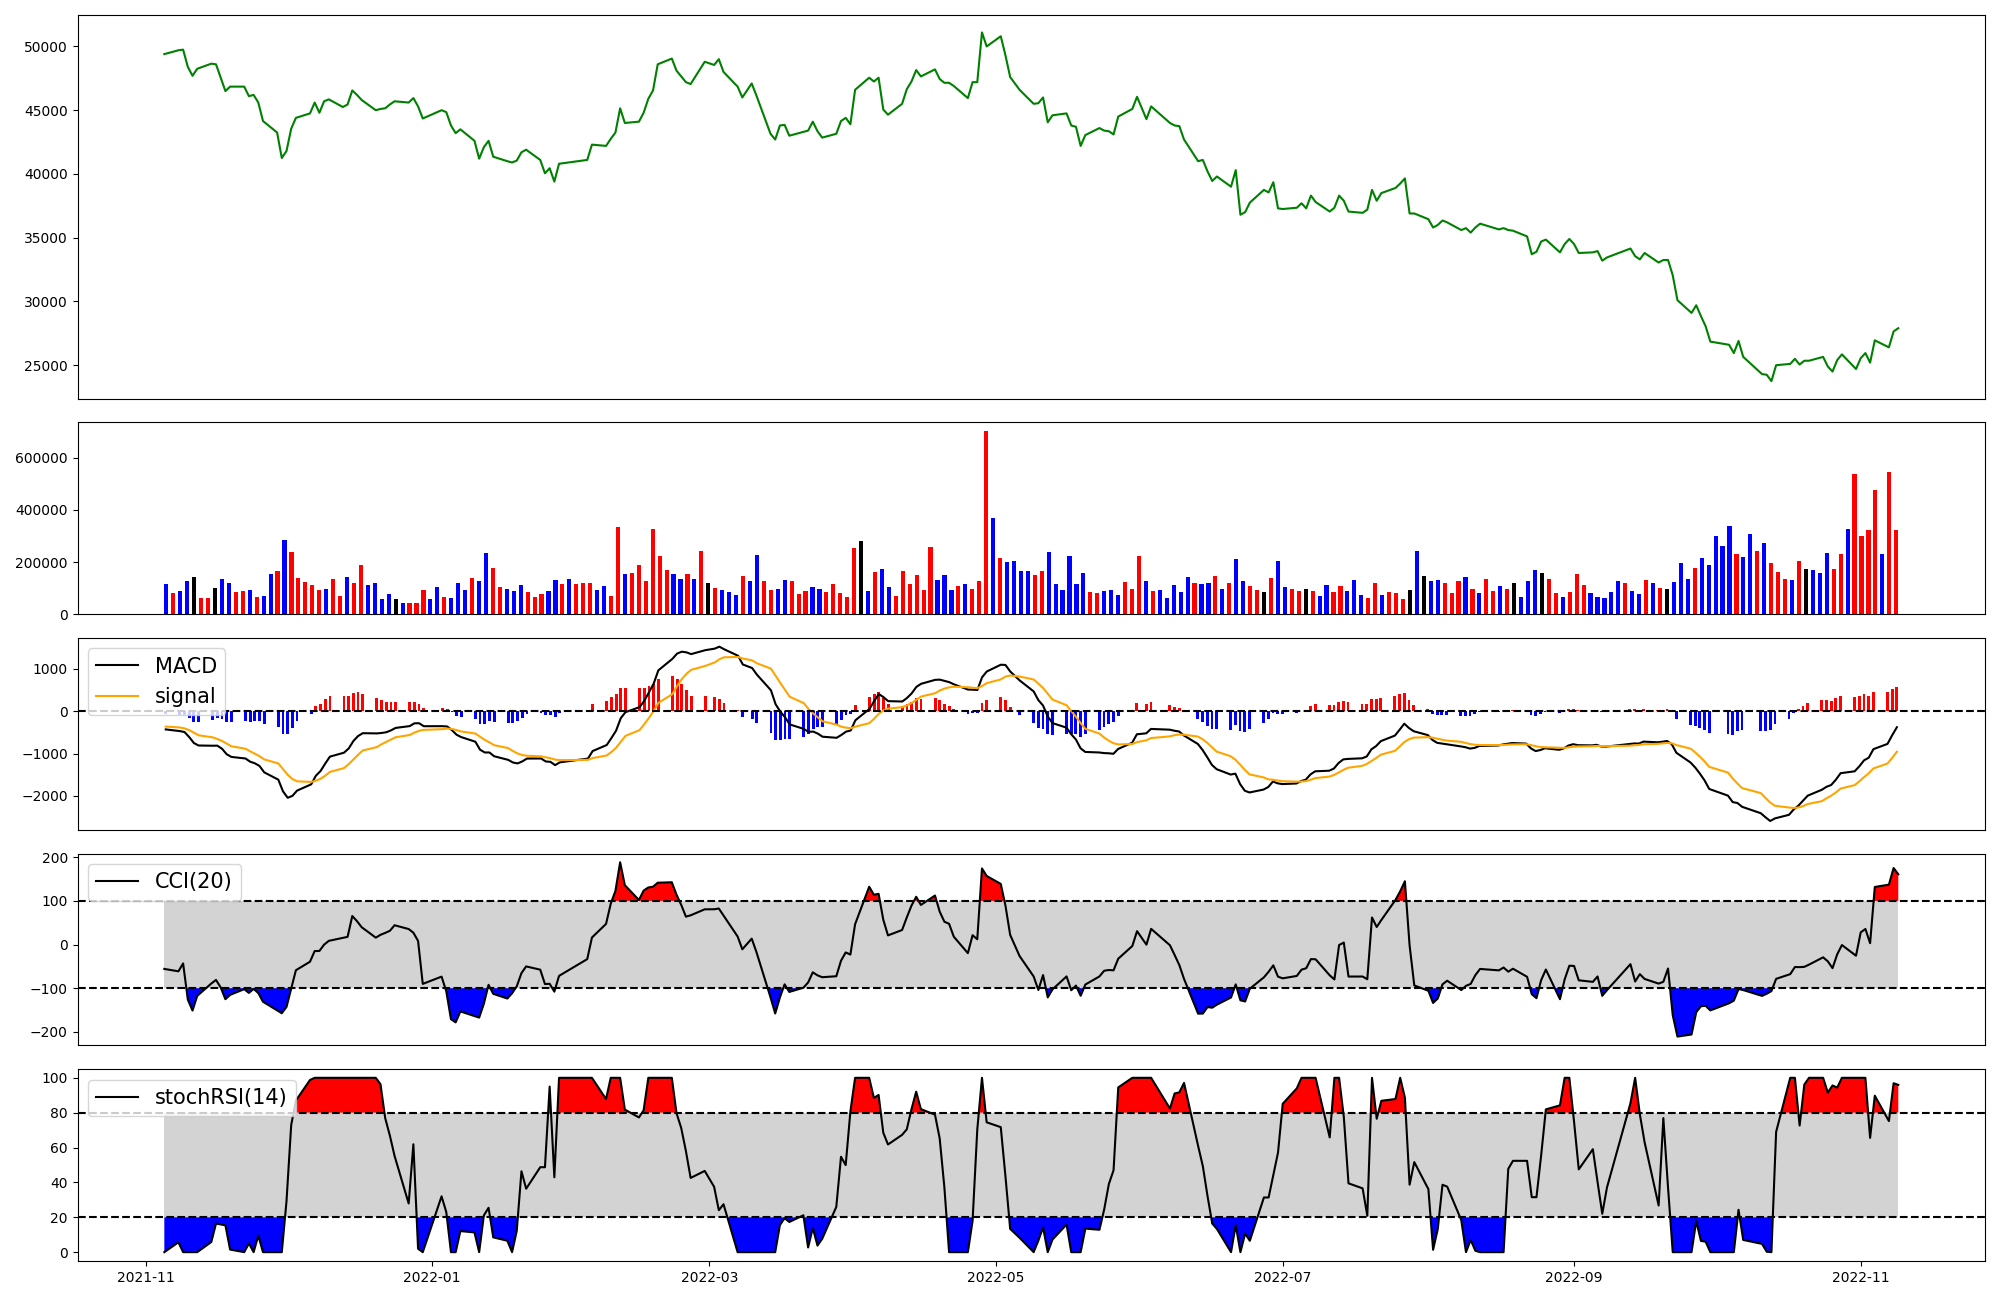The image size is (2000, 1300).
Task: Click the -2000 MACD axis label
Action: (x=47, y=797)
